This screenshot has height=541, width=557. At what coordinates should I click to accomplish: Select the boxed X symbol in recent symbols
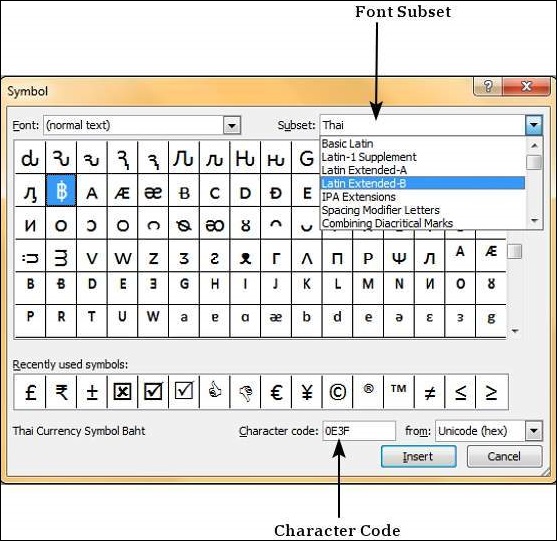(122, 392)
